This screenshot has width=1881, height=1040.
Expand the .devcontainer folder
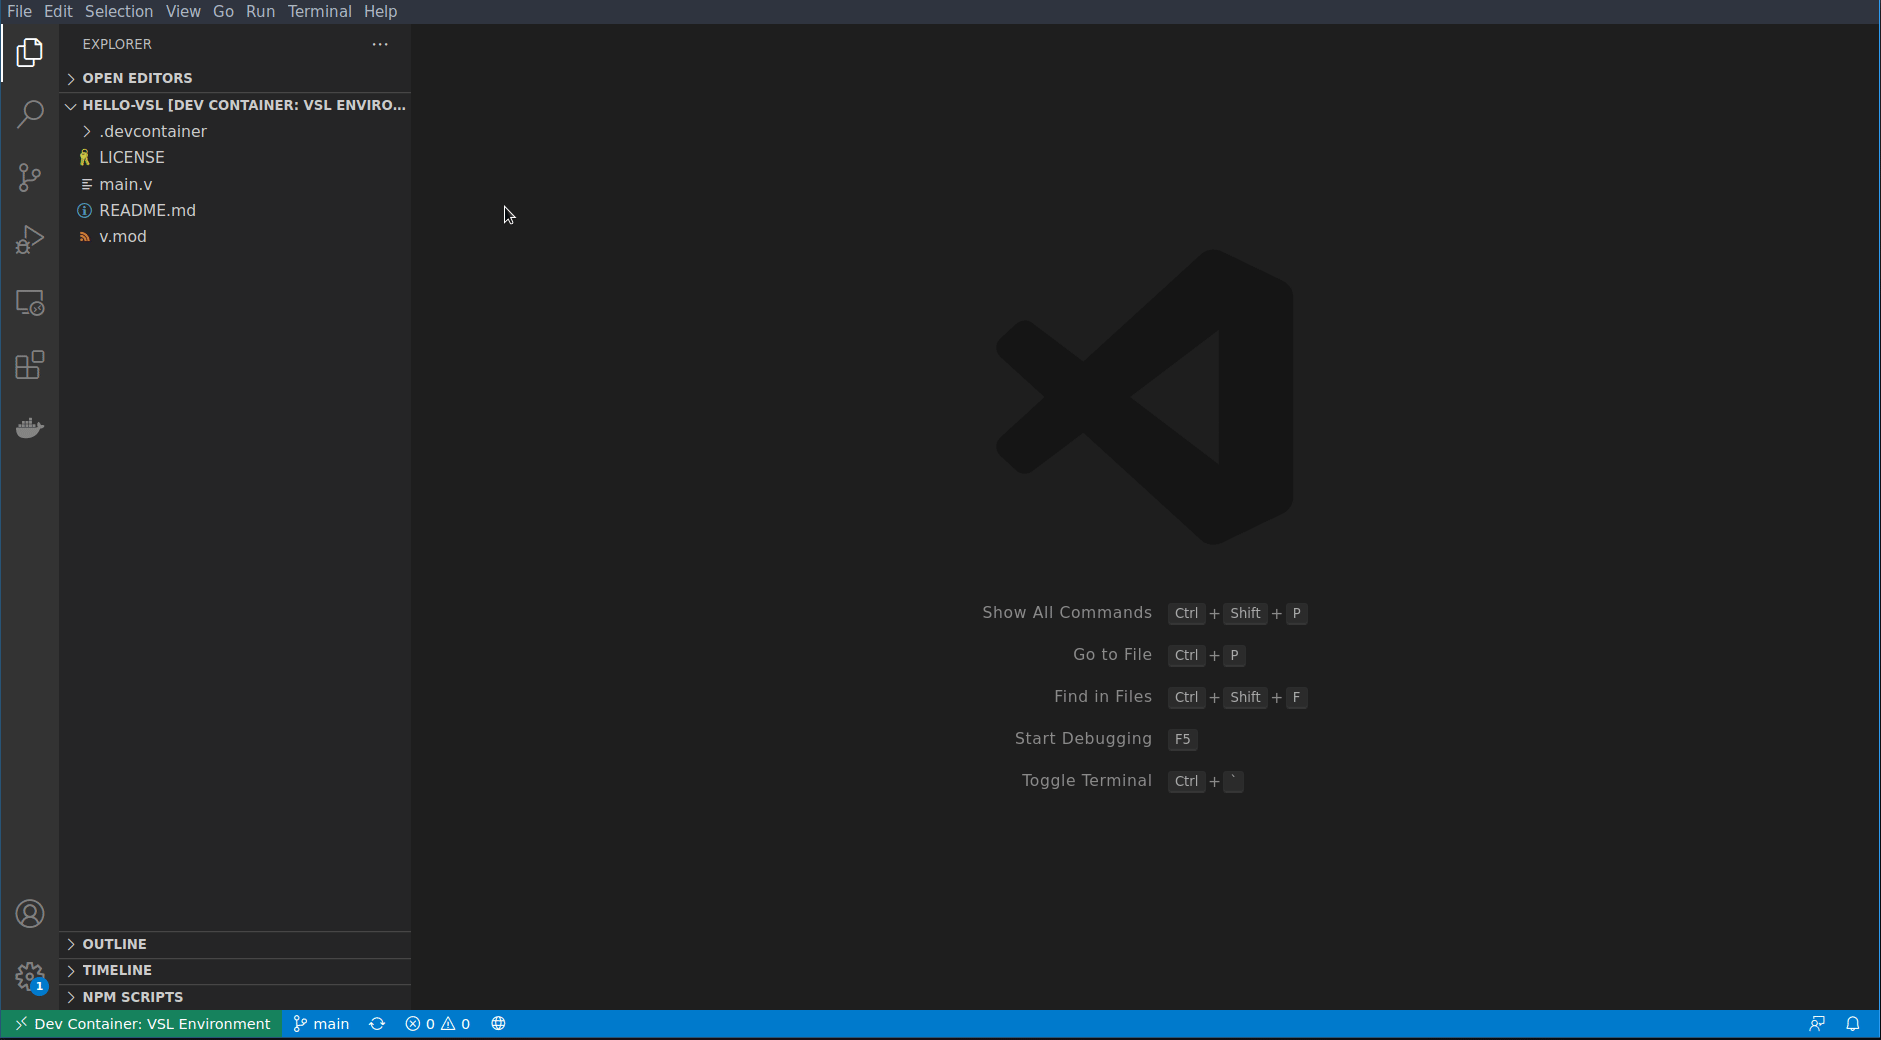235,131
